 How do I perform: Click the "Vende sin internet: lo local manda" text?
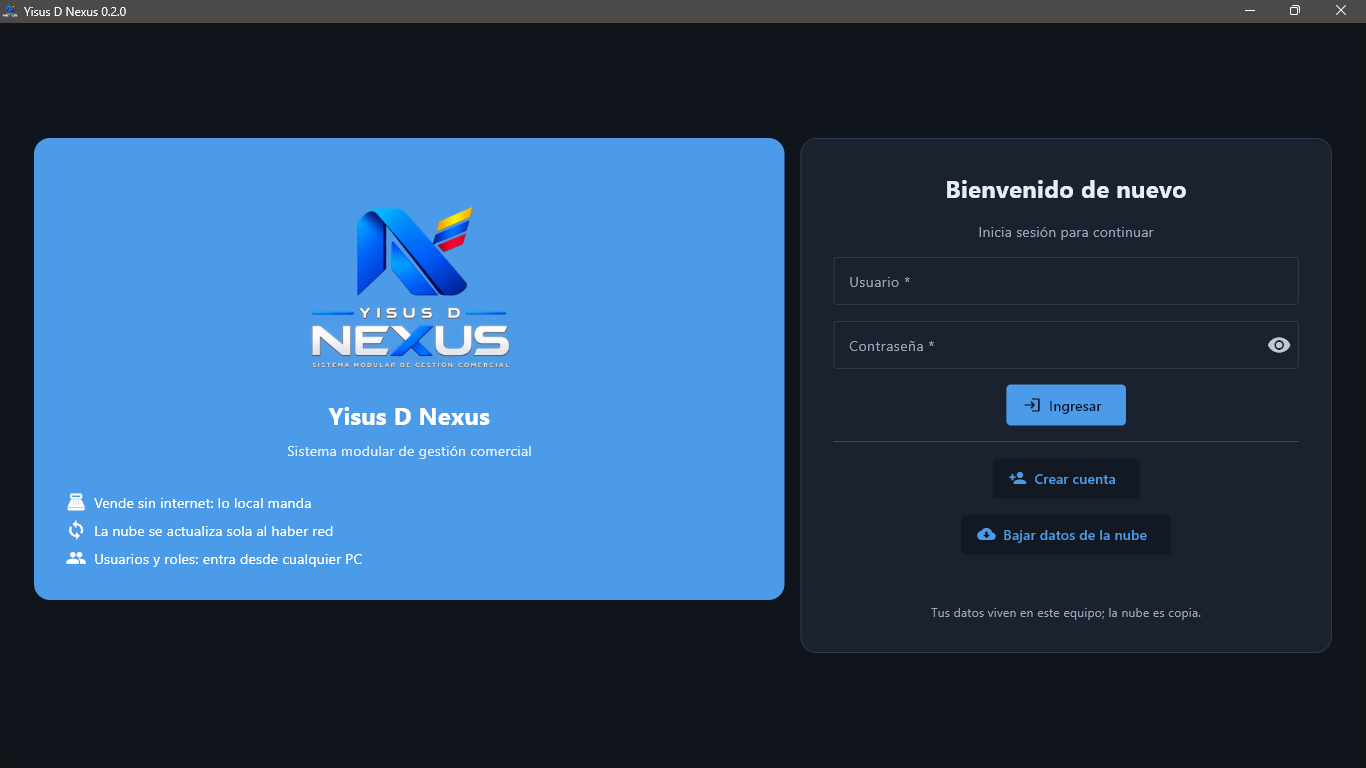pyautogui.click(x=203, y=503)
